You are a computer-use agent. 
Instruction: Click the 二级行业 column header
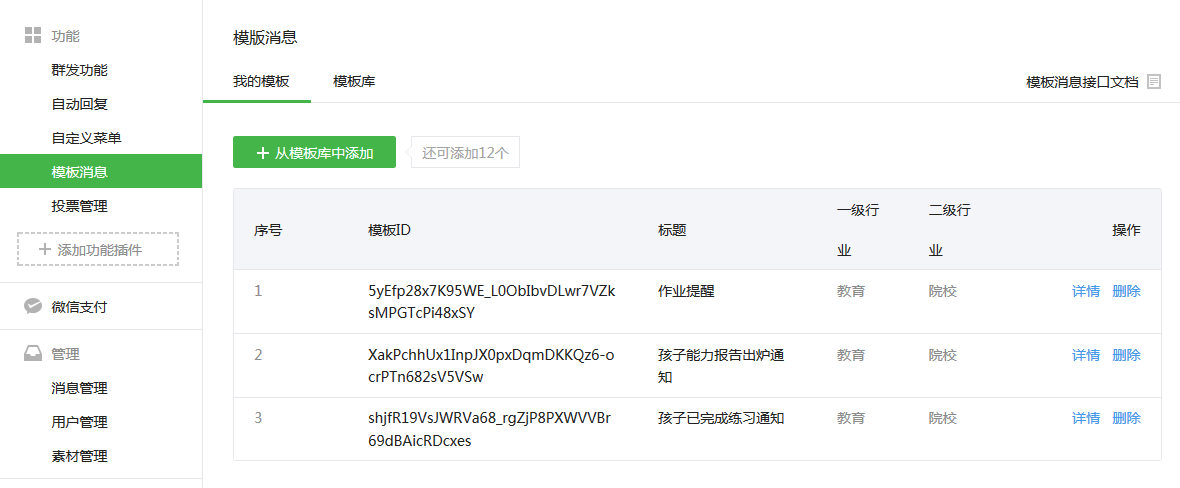pyautogui.click(x=950, y=230)
